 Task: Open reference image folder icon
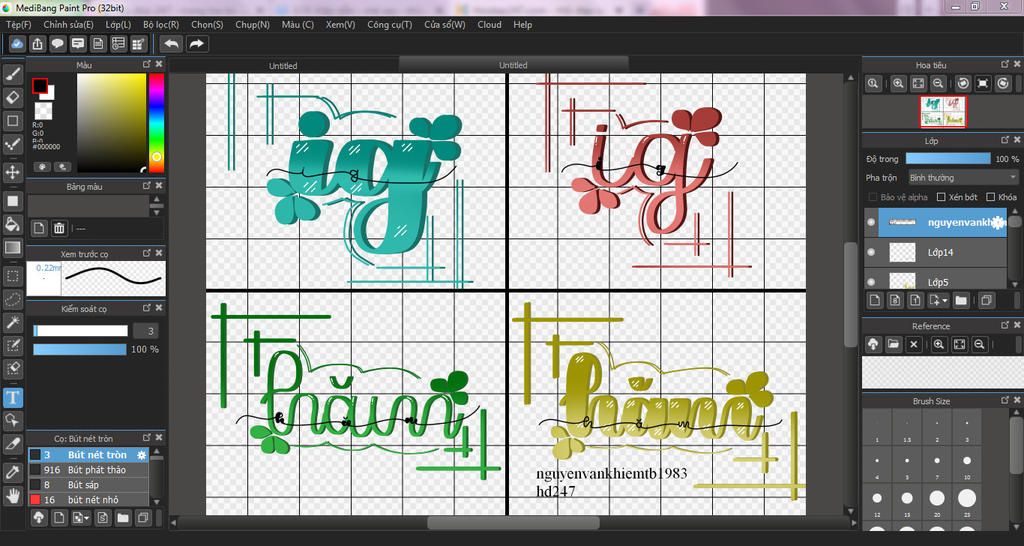893,344
